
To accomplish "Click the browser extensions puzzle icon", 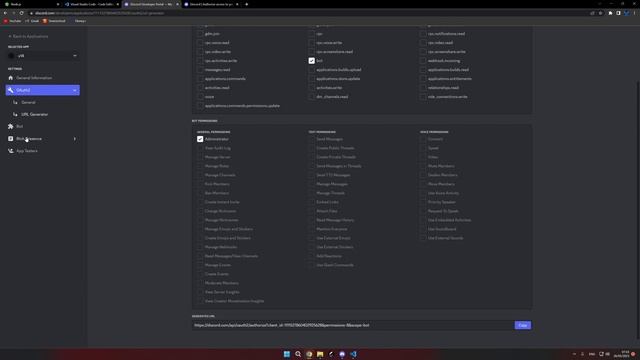I will 610,13.
